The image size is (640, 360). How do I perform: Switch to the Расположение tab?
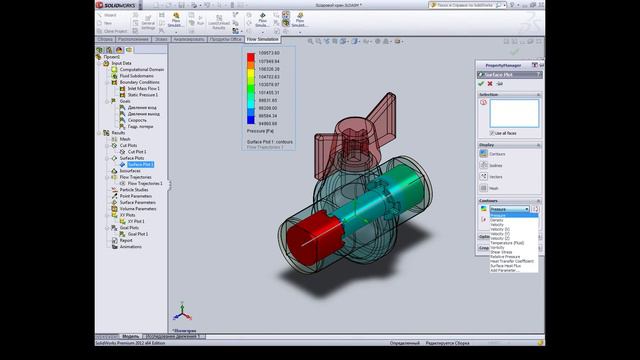(x=133, y=39)
